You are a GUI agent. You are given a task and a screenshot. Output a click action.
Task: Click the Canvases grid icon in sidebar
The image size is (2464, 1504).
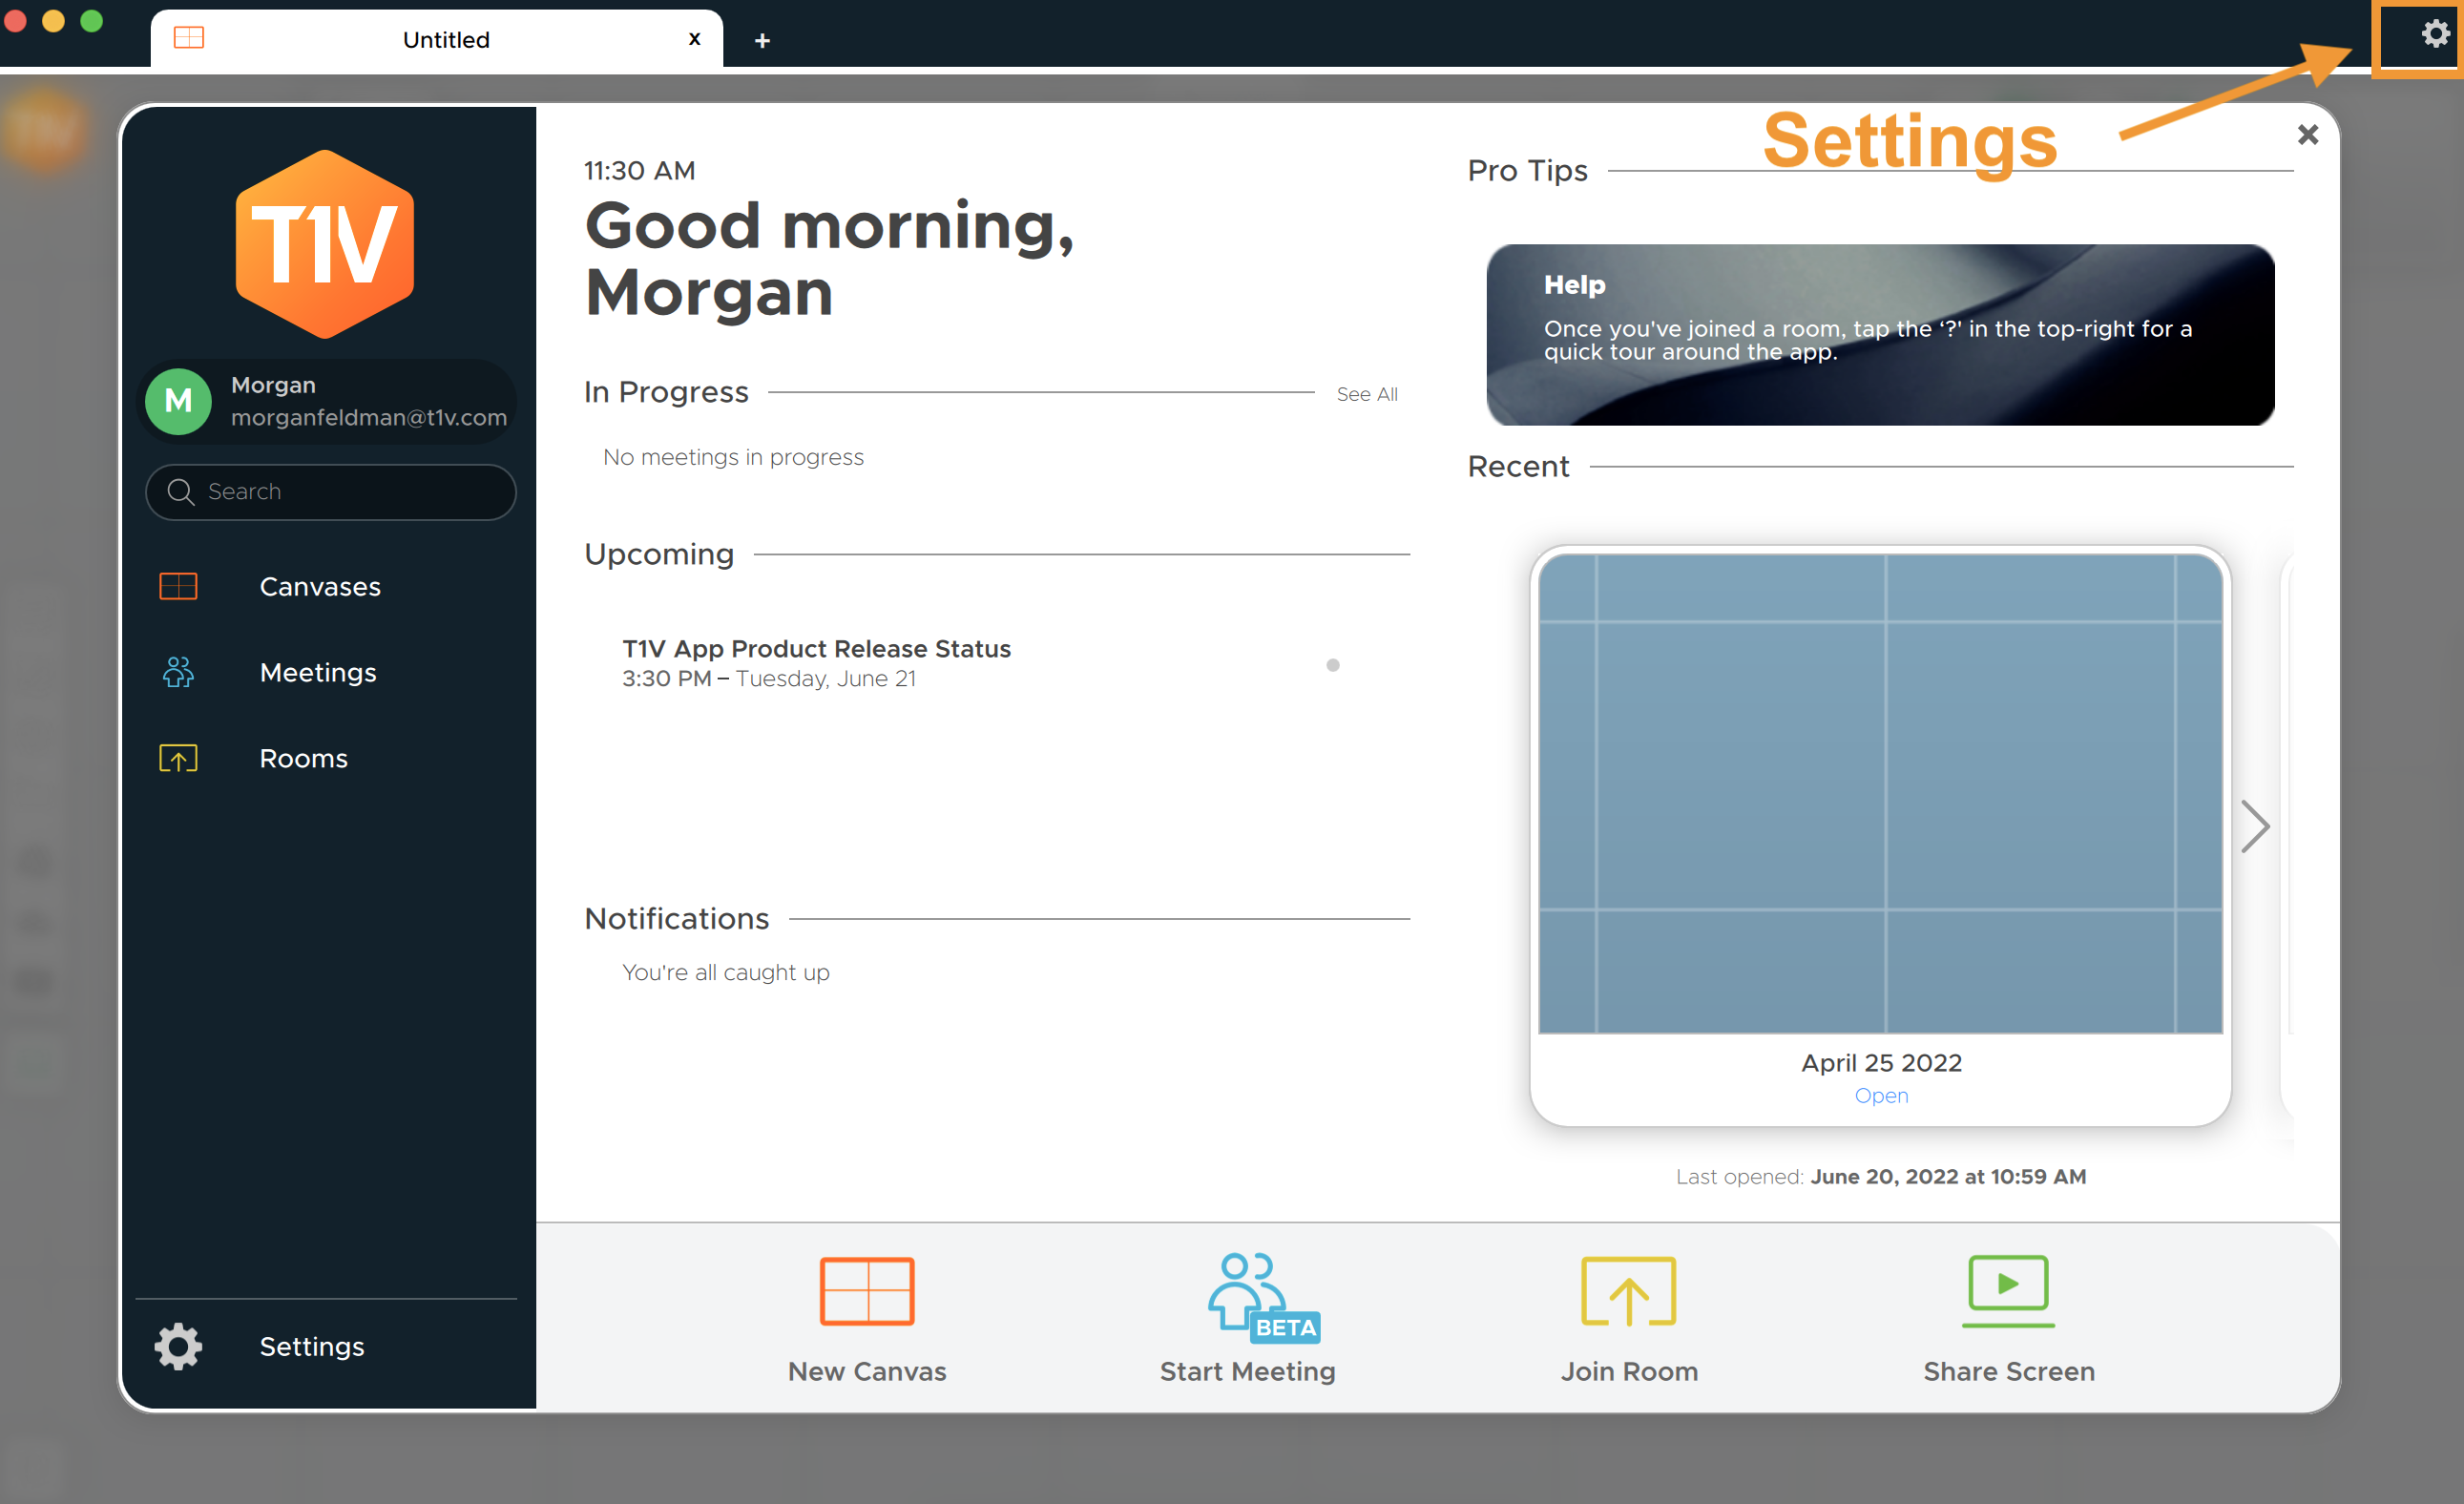click(178, 586)
